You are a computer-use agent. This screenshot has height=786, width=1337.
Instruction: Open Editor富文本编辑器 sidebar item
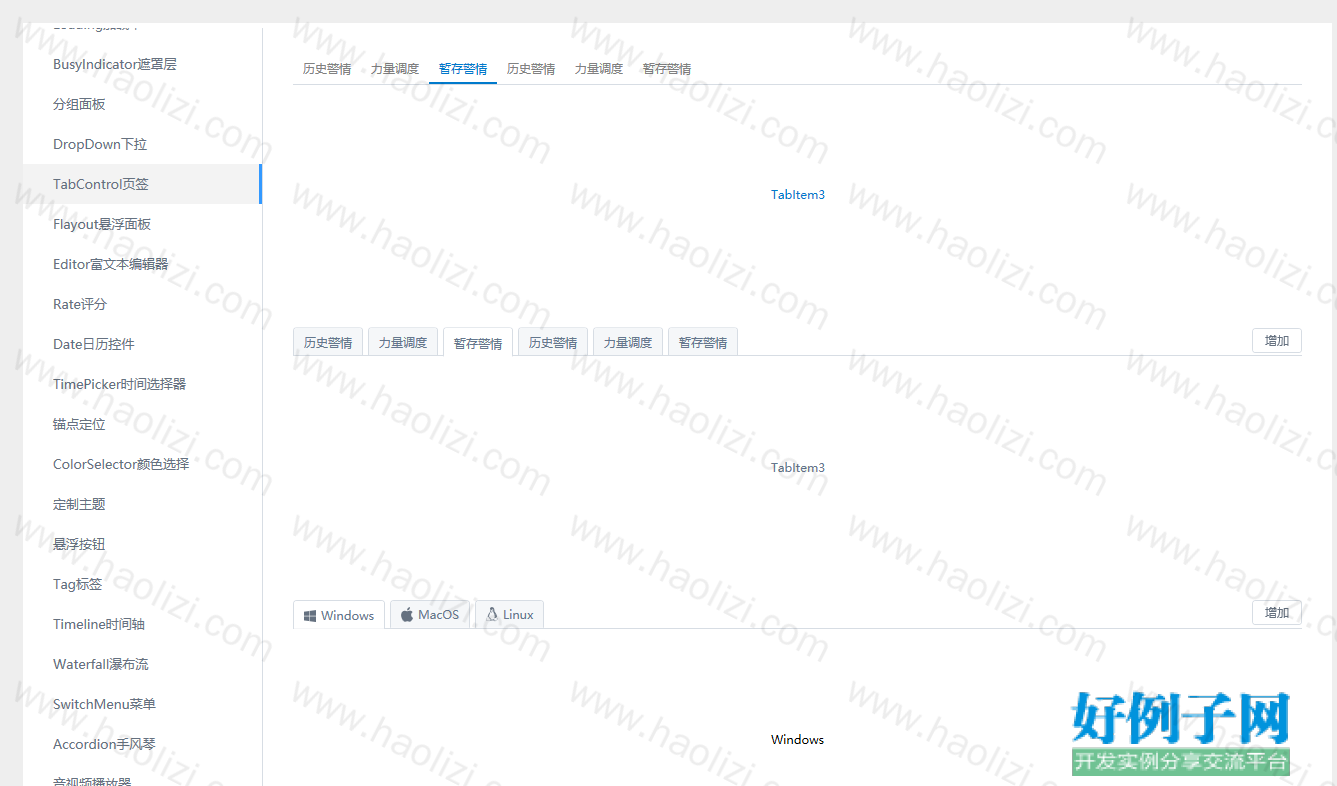[x=142, y=264]
